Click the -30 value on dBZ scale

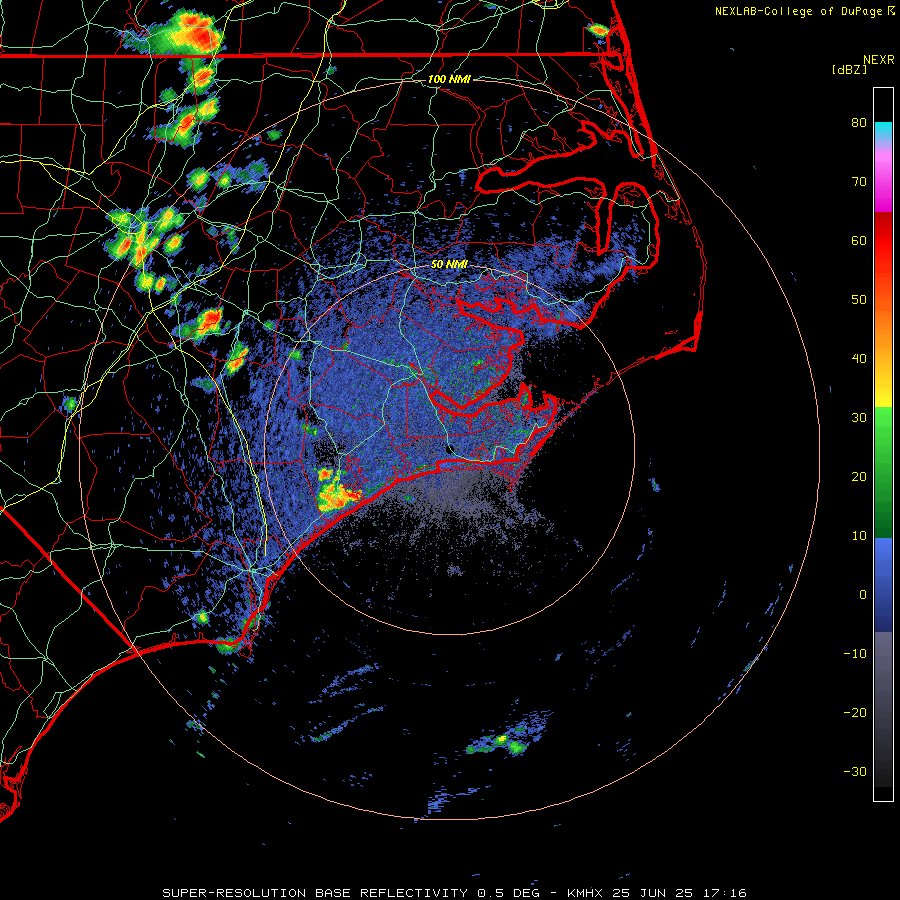point(855,772)
